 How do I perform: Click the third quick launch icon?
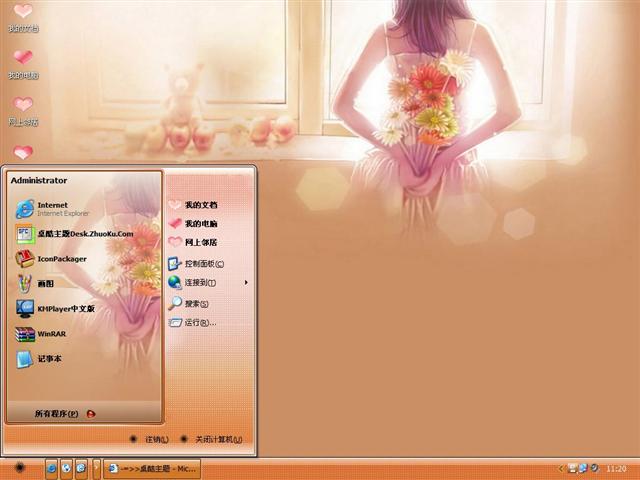point(81,469)
